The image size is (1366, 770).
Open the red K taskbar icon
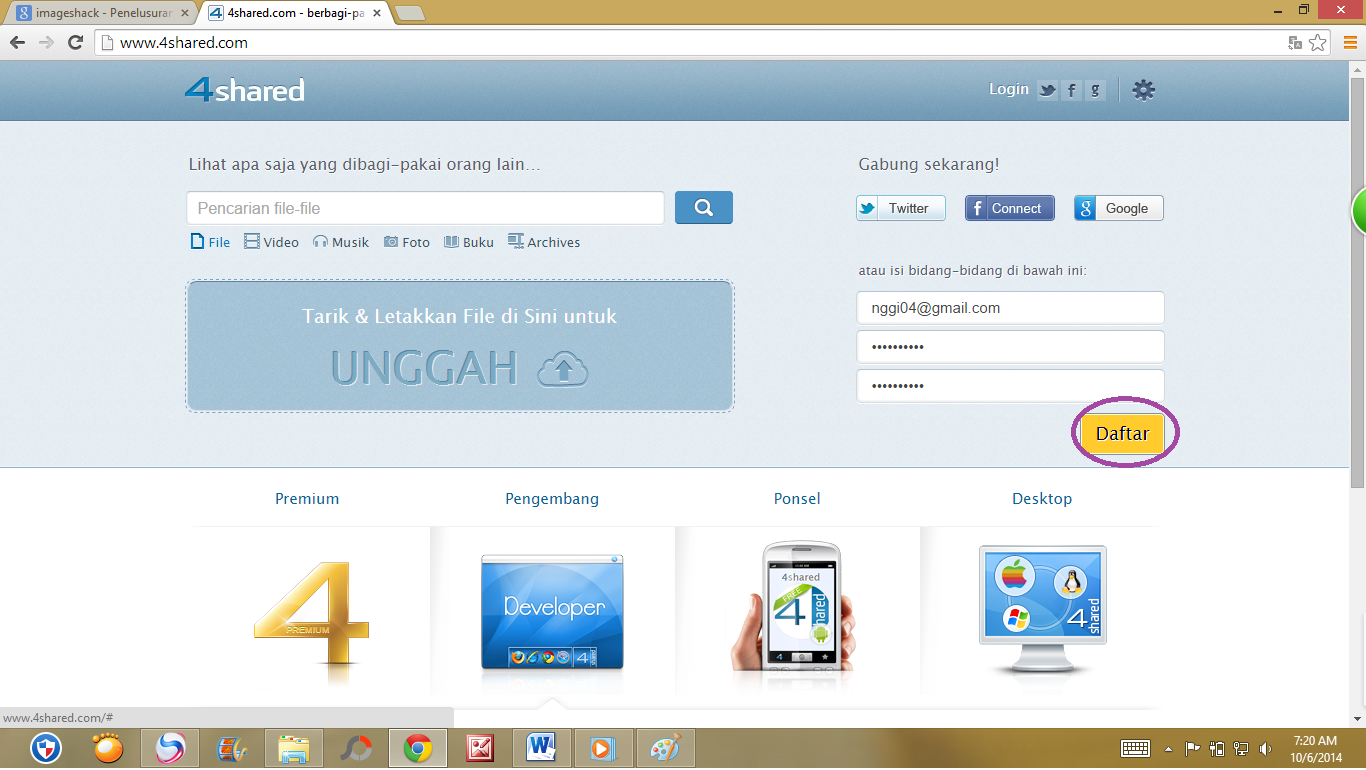(479, 748)
